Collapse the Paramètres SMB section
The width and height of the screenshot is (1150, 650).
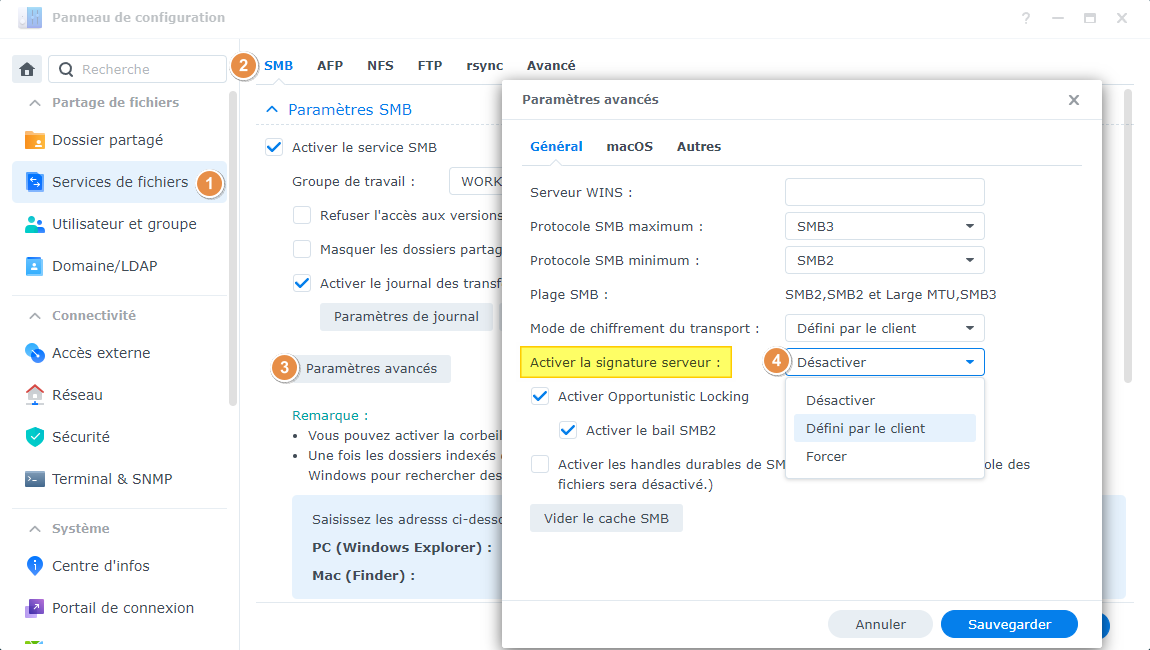272,110
